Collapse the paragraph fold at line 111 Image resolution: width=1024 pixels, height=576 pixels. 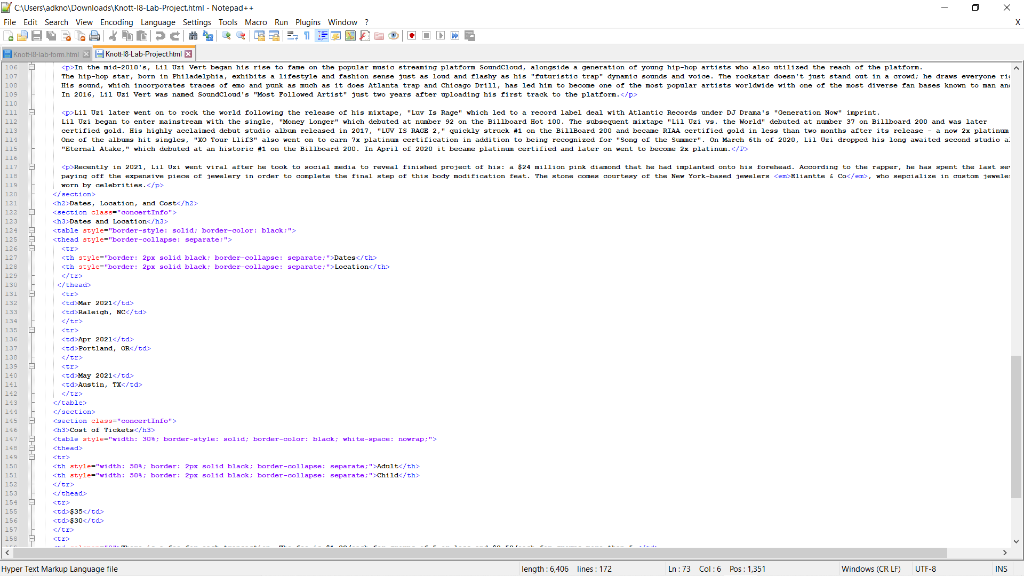click(x=31, y=112)
